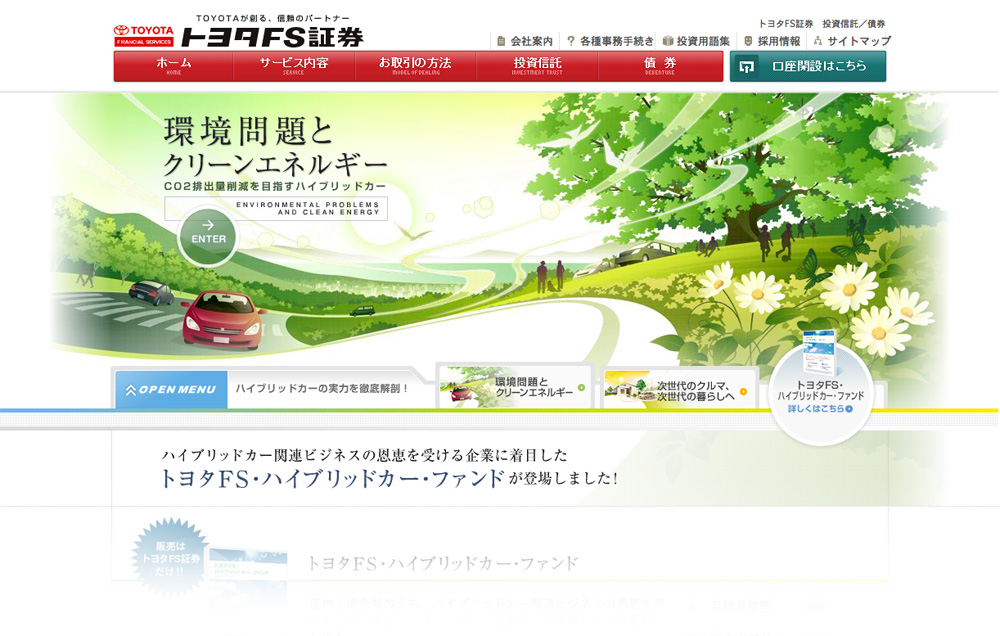Open サイトマップ sitemap link
Image resolution: width=1000 pixels, height=636 pixels.
pos(859,41)
